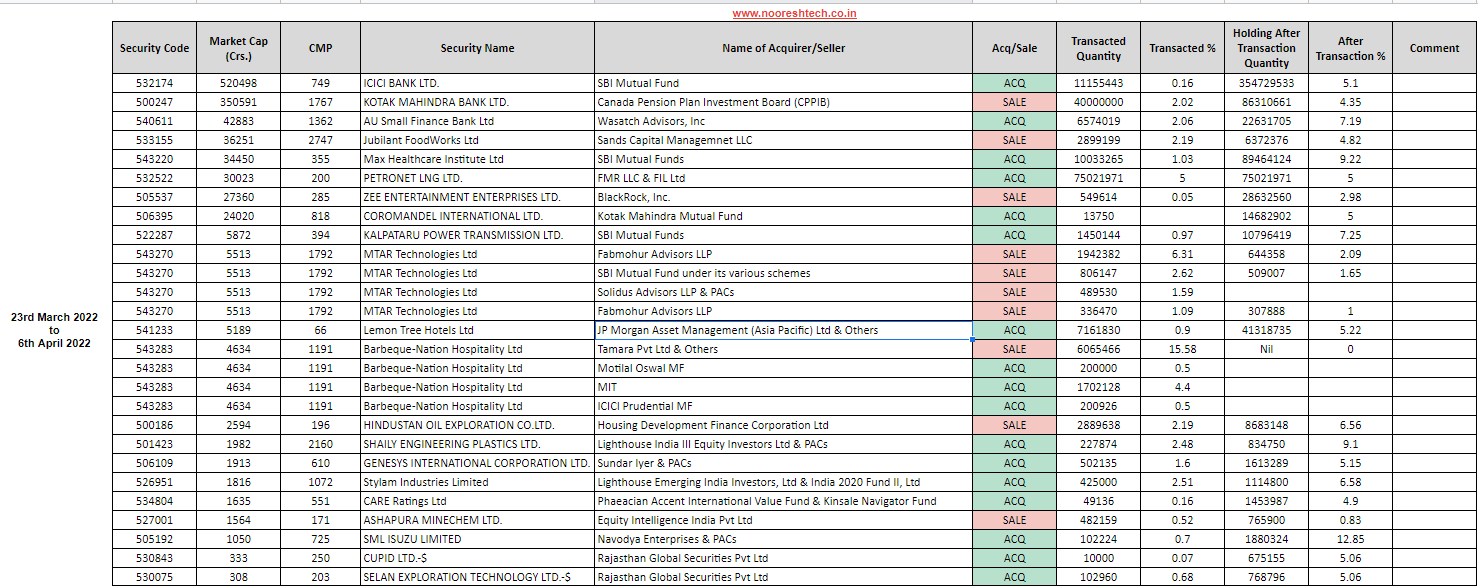
Task: Select the BlackRock, Inc. cell
Action: click(x=783, y=197)
